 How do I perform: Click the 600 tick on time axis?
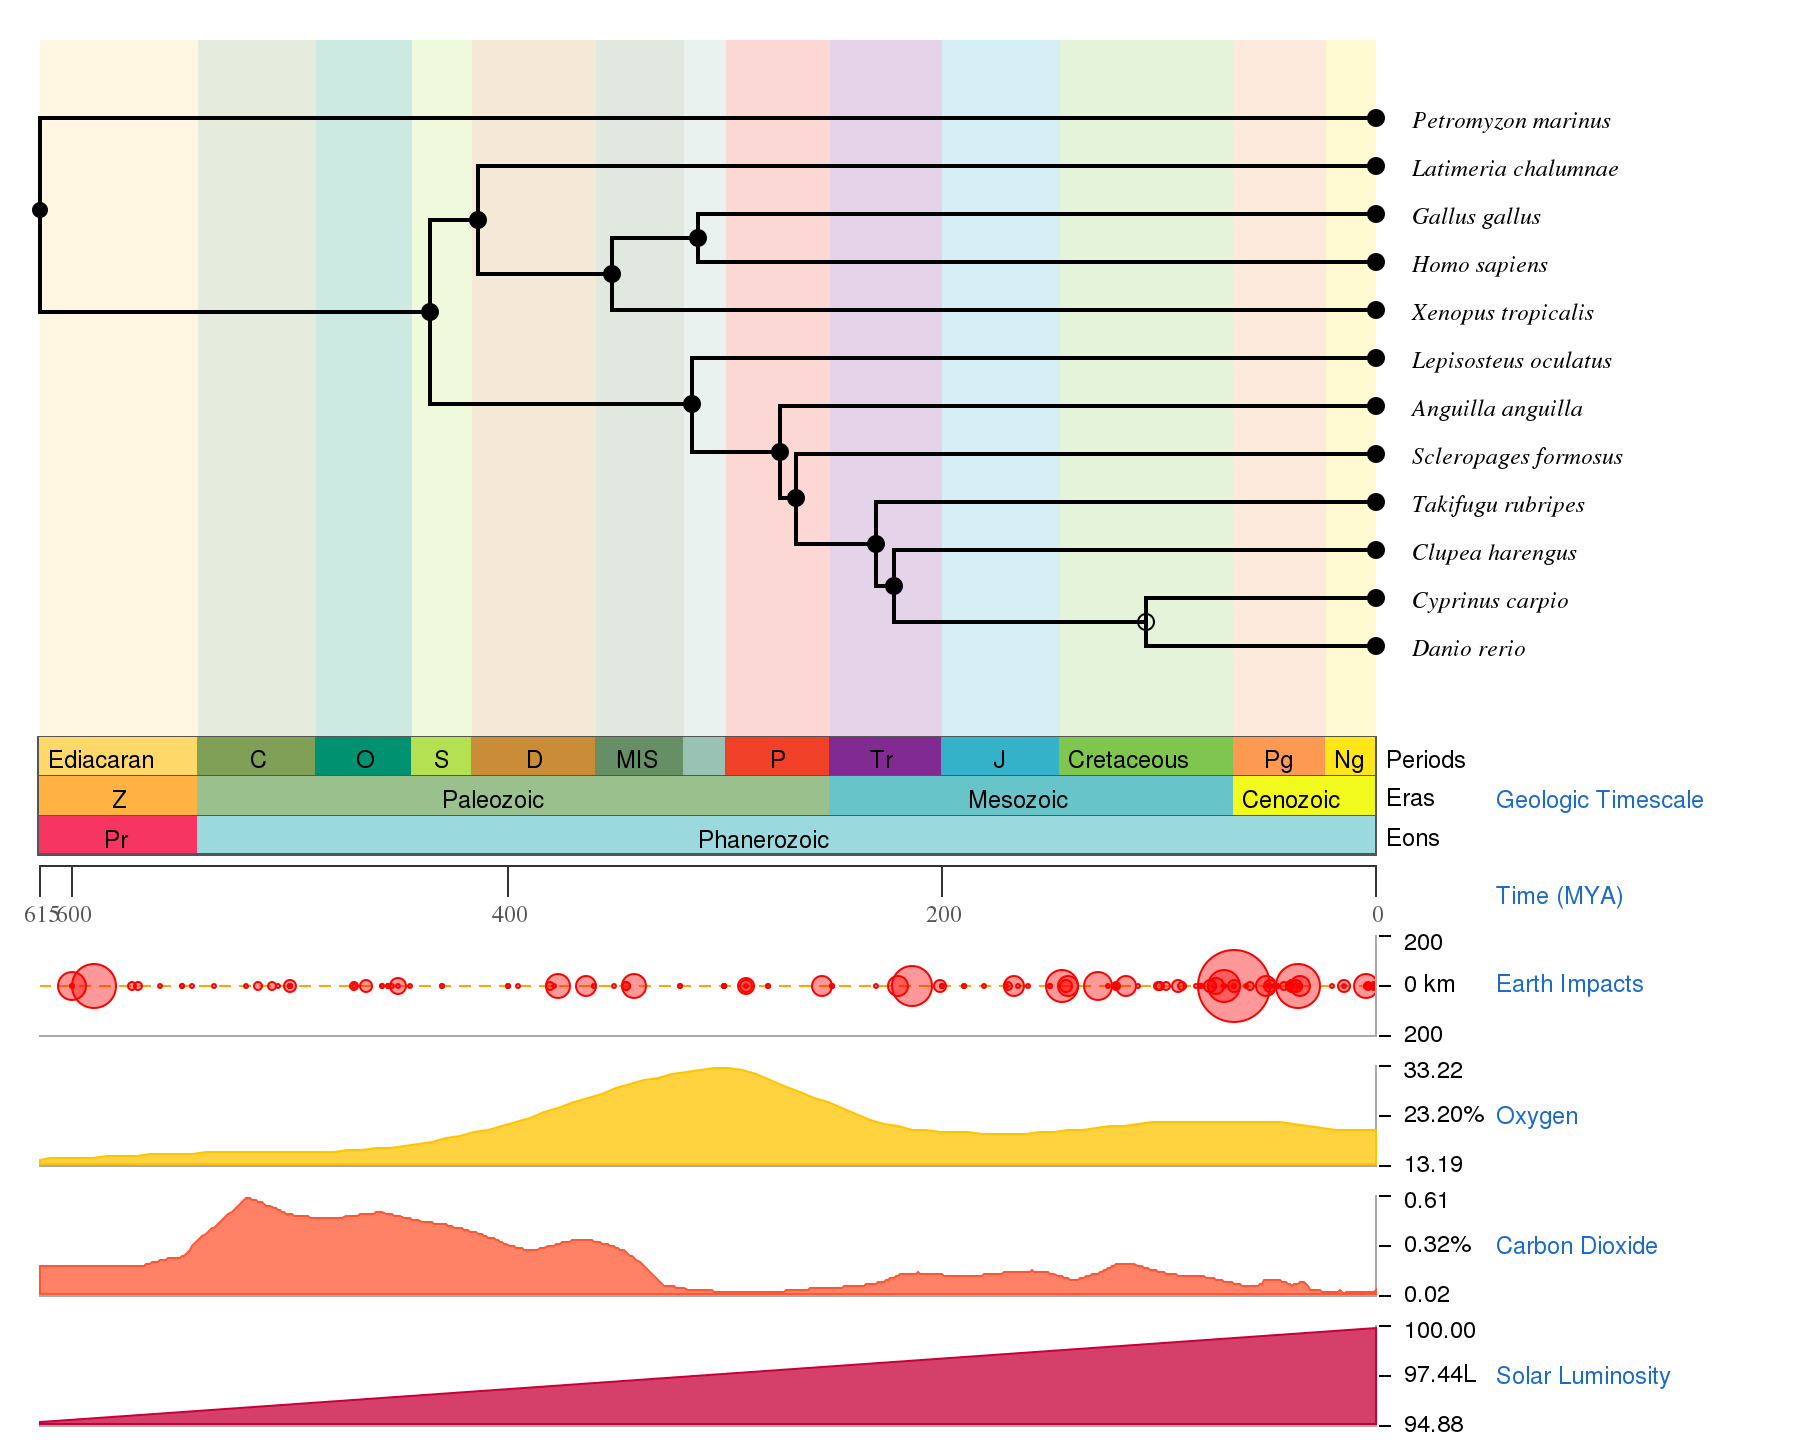[75, 914]
